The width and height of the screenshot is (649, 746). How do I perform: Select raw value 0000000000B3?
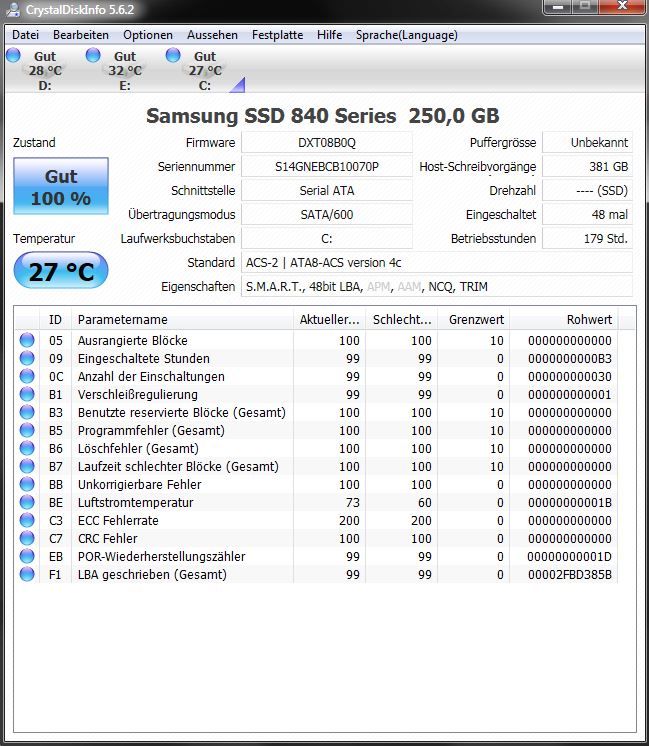point(570,359)
